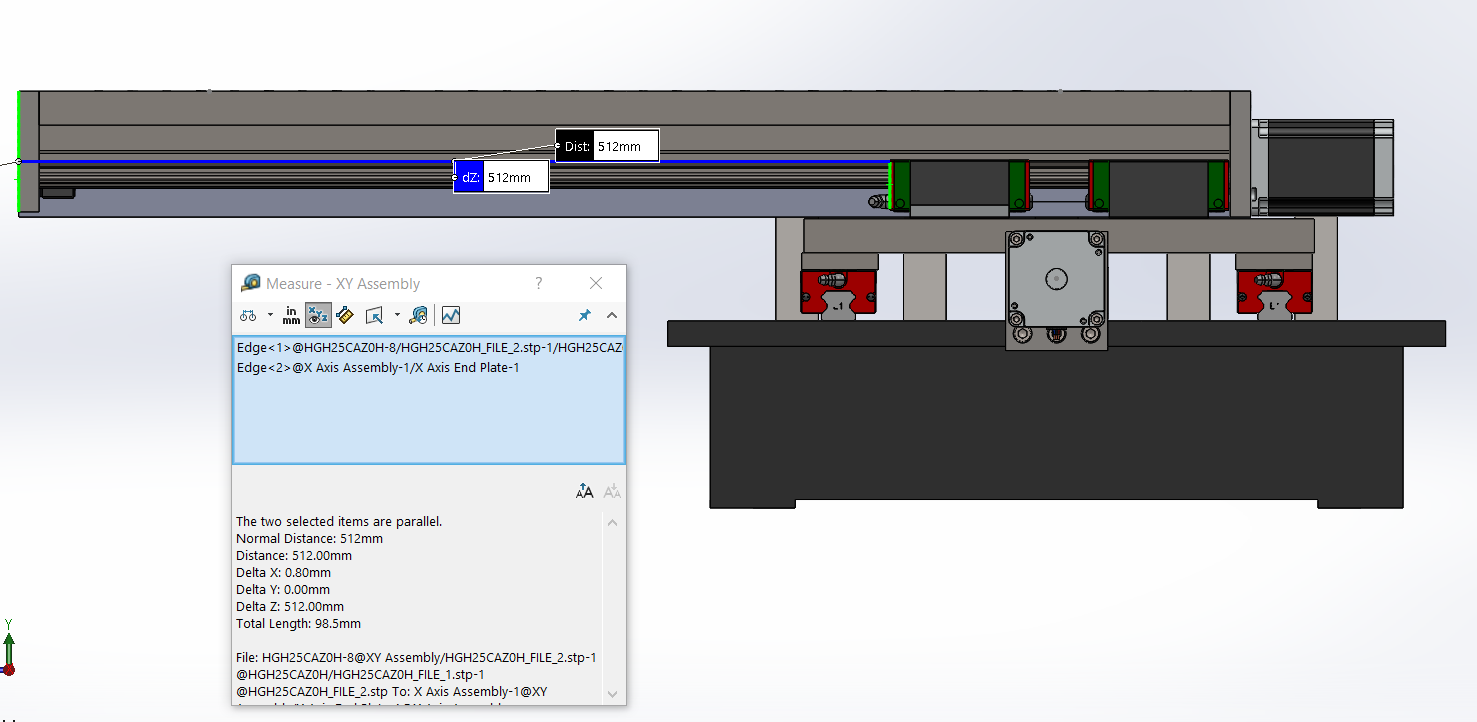
Task: Increase the results font size
Action: coord(585,491)
